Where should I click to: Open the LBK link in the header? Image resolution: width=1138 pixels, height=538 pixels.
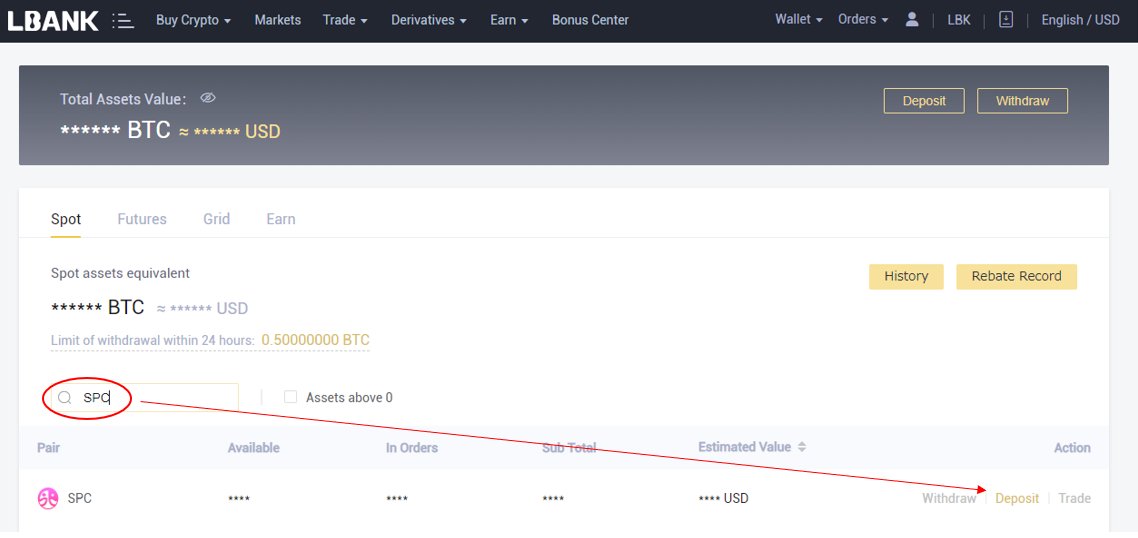coord(959,20)
